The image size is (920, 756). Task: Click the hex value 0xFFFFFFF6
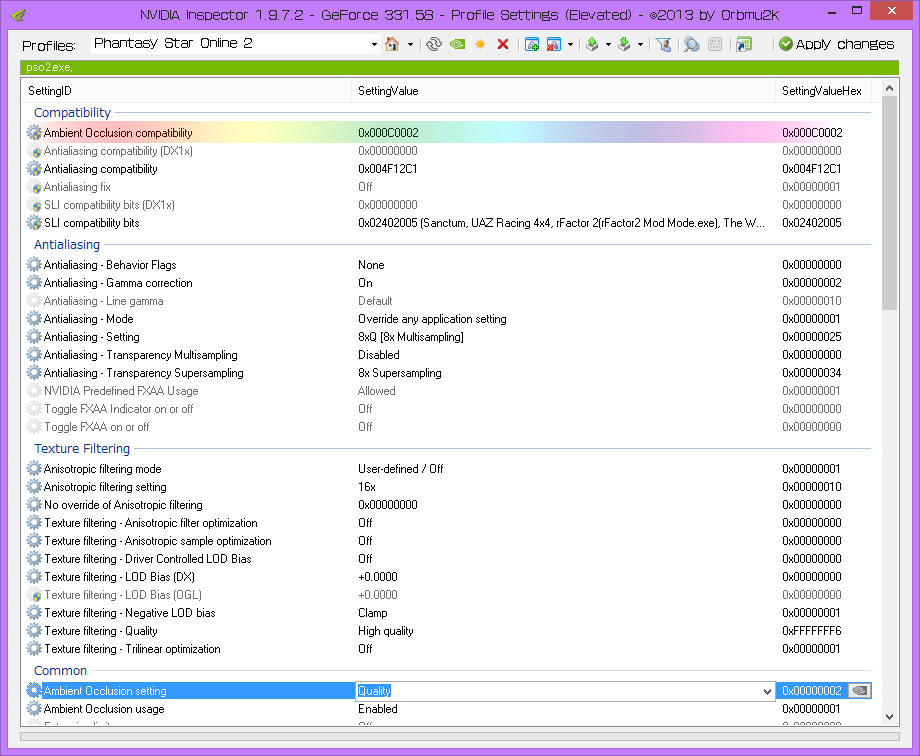[812, 631]
